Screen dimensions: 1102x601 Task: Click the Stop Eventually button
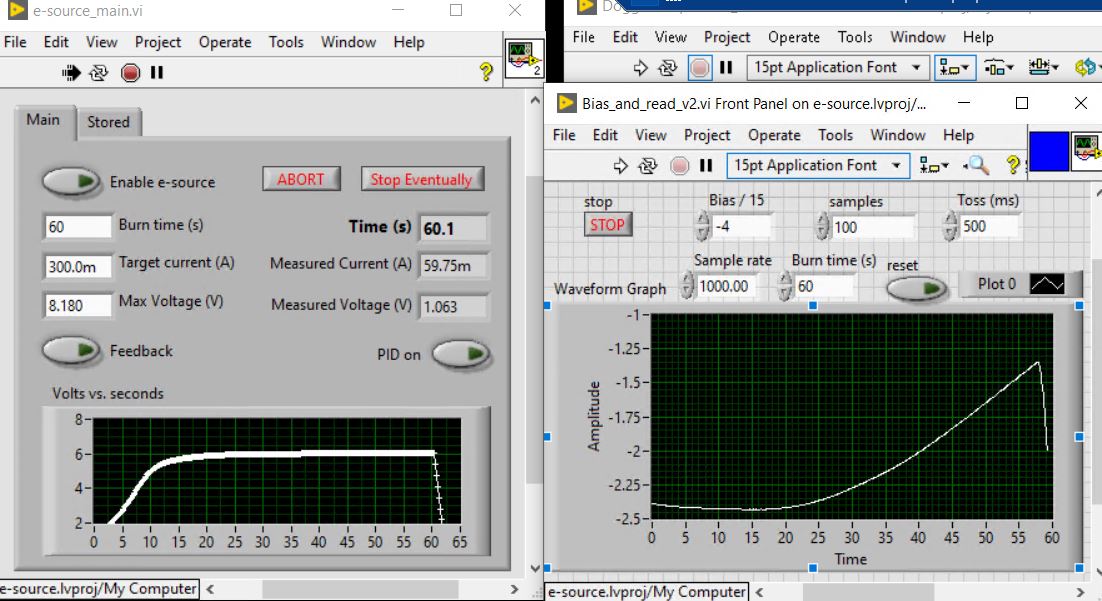(421, 179)
